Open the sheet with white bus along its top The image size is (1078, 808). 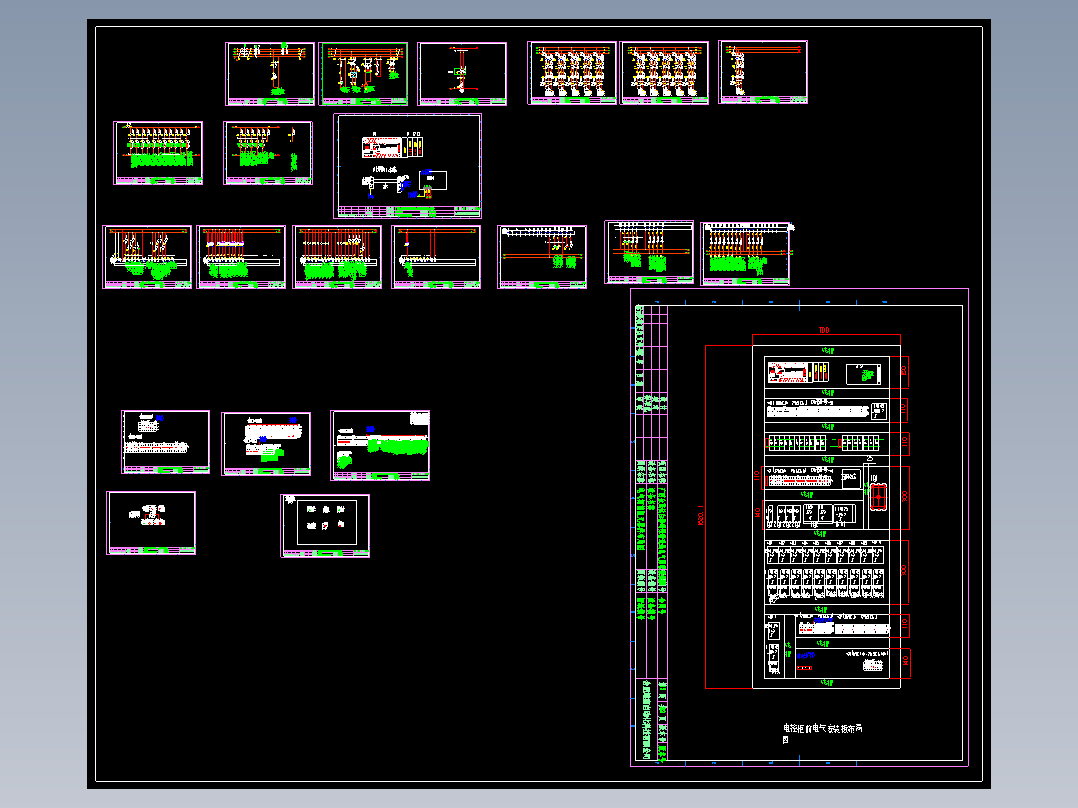542,256
